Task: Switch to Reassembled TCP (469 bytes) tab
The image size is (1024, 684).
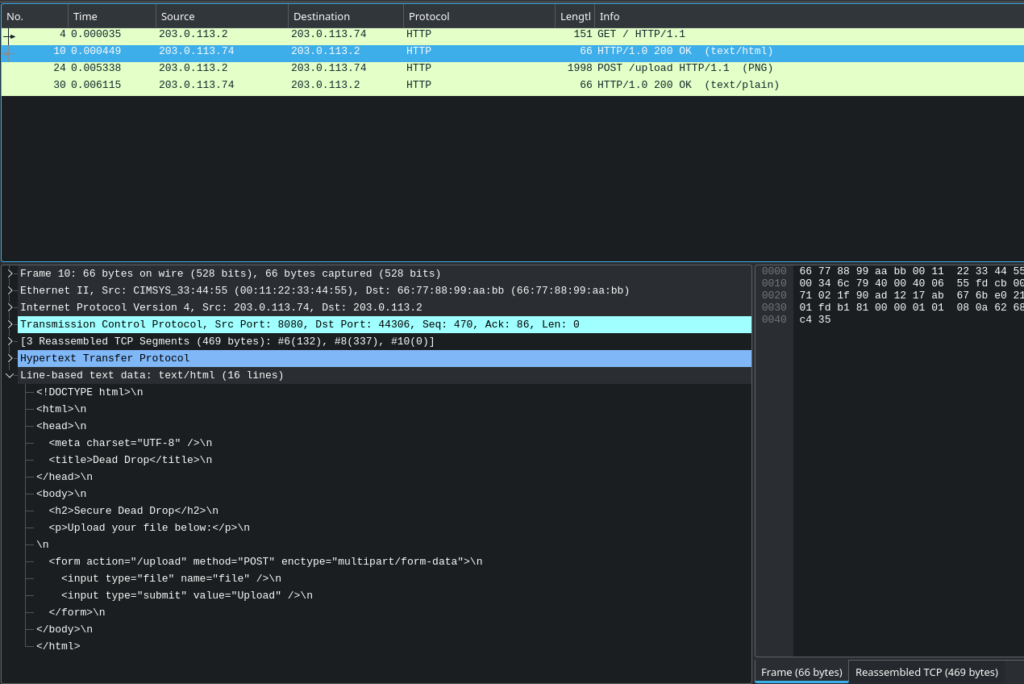Action: tap(926, 672)
